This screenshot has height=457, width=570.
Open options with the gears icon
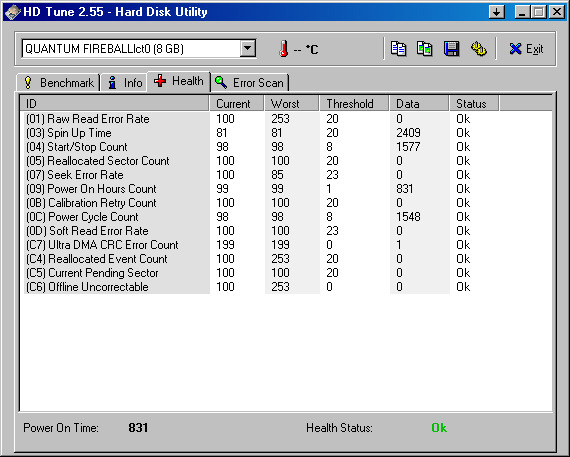coord(479,49)
